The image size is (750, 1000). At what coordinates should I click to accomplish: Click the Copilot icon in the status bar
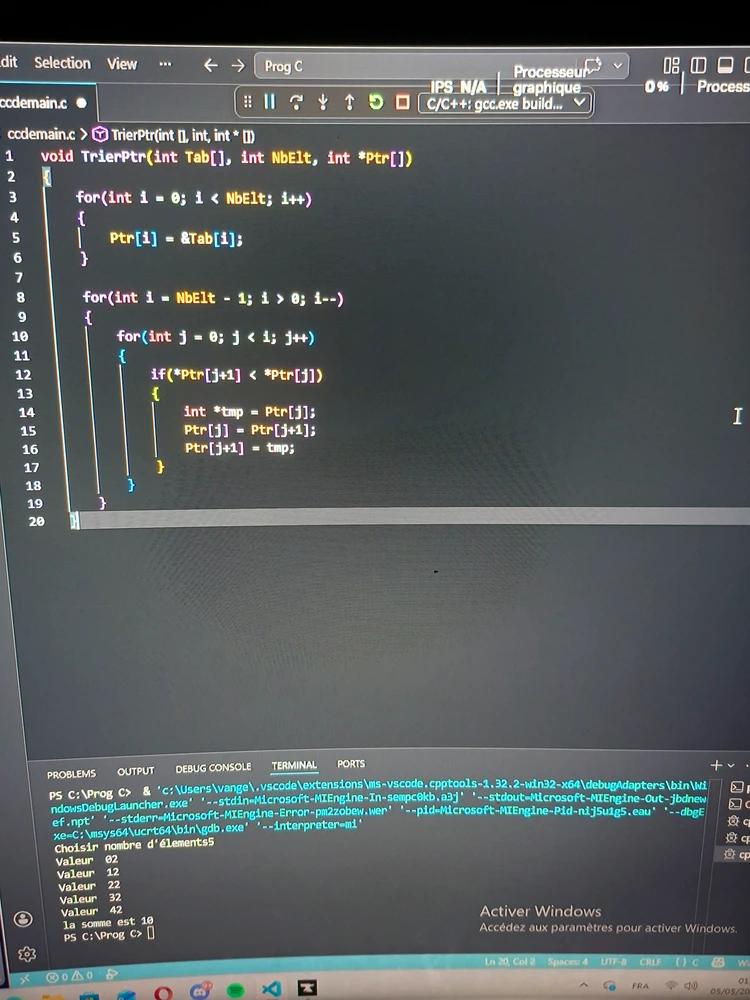coord(718,962)
